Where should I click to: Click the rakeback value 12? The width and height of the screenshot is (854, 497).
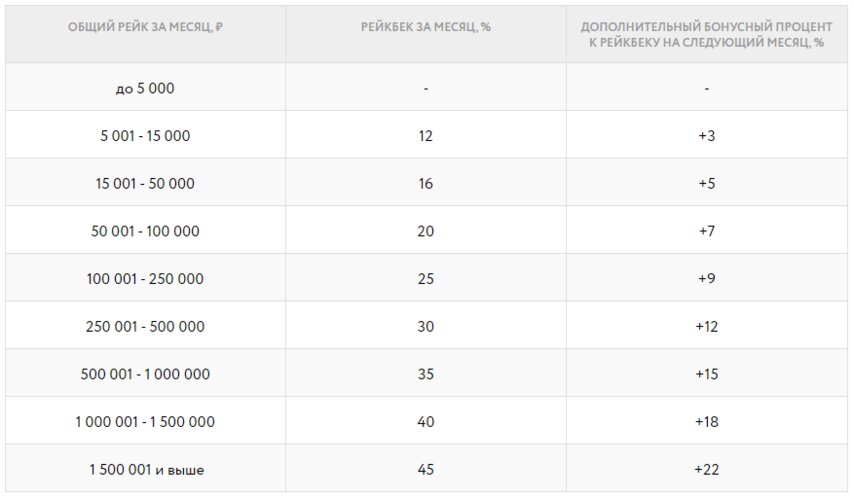tap(425, 136)
